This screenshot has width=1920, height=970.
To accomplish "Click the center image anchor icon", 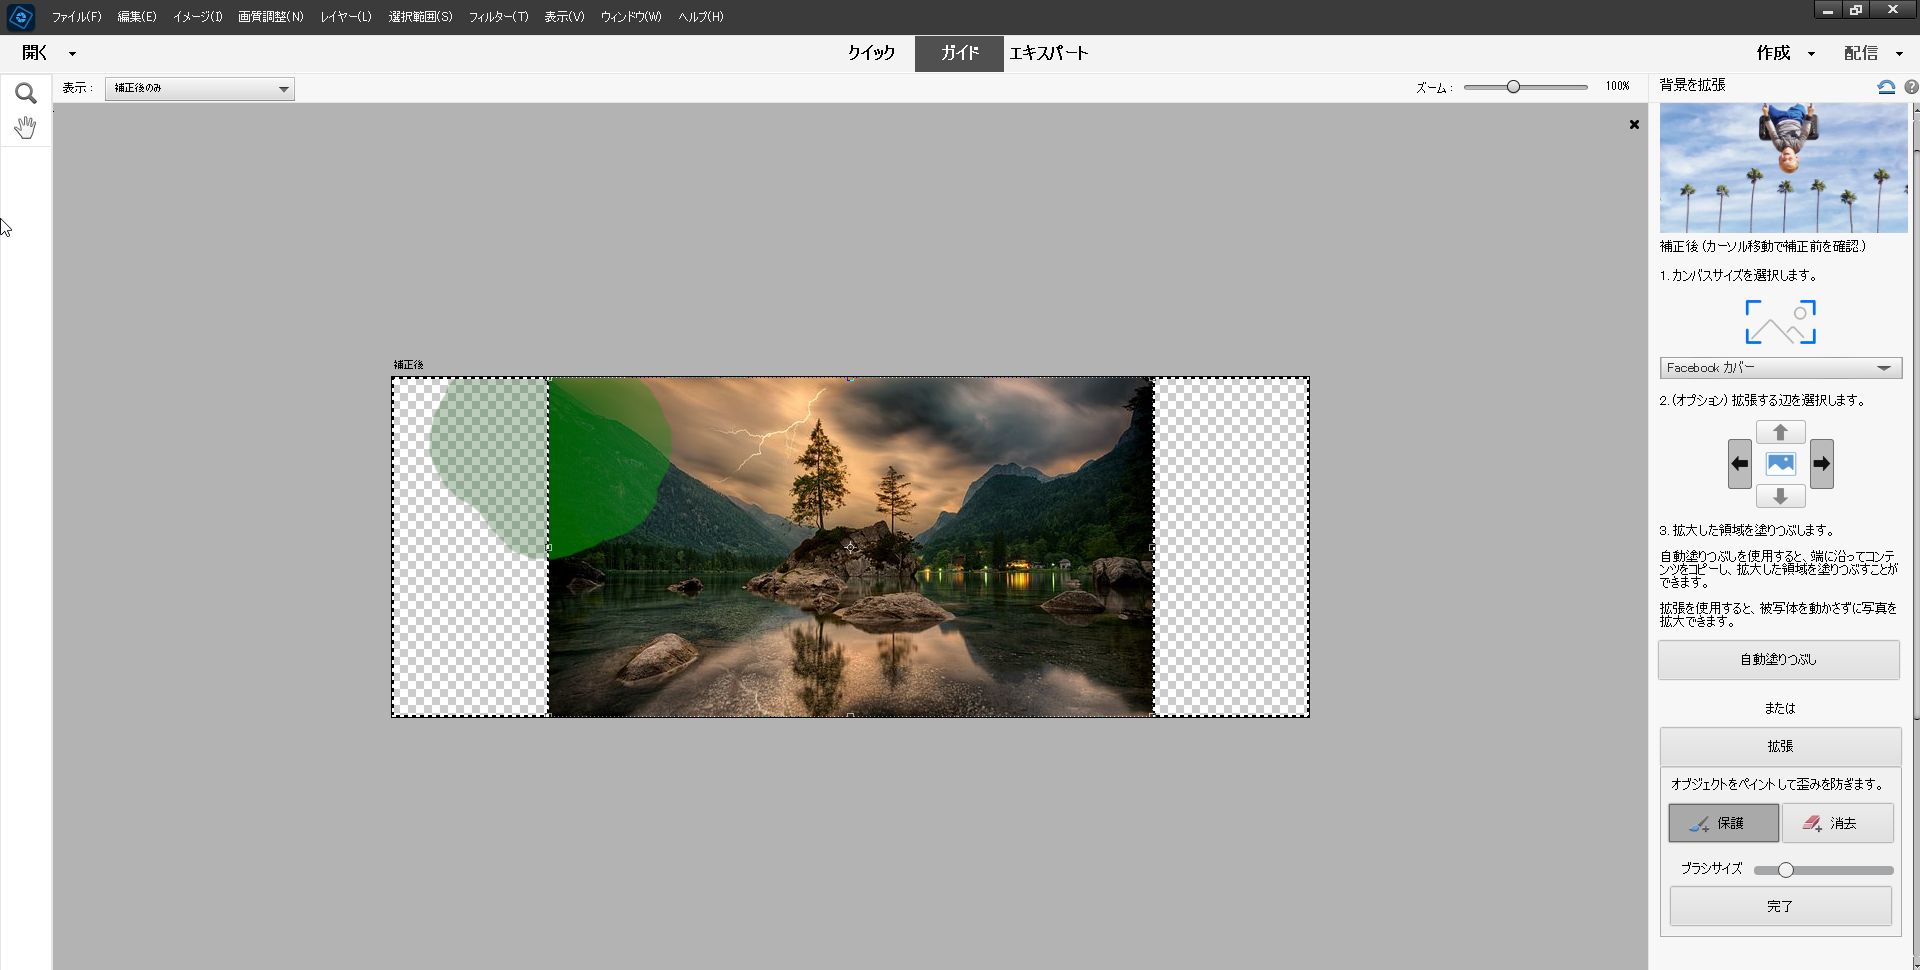I will tap(1781, 464).
